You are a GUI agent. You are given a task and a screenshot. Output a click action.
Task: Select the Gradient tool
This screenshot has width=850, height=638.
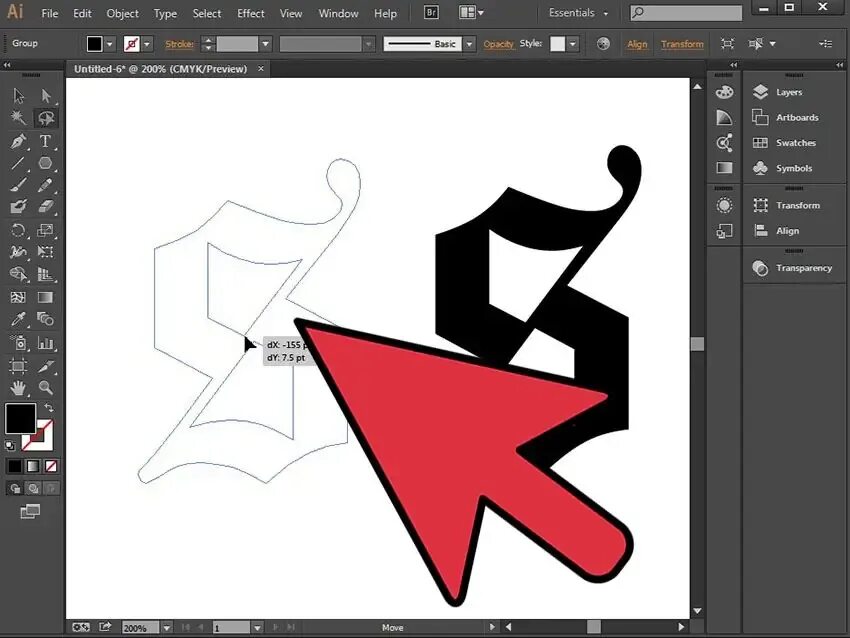tap(46, 297)
